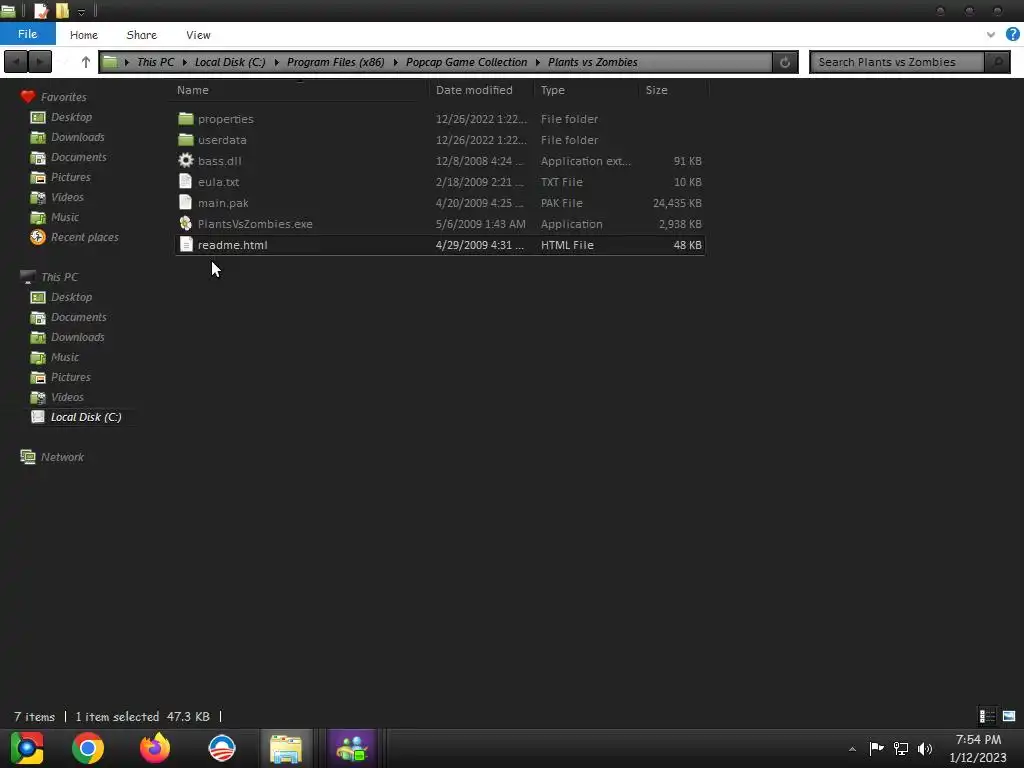The height and width of the screenshot is (768, 1024).
Task: Open File Explorer taskbar icon
Action: [285, 748]
